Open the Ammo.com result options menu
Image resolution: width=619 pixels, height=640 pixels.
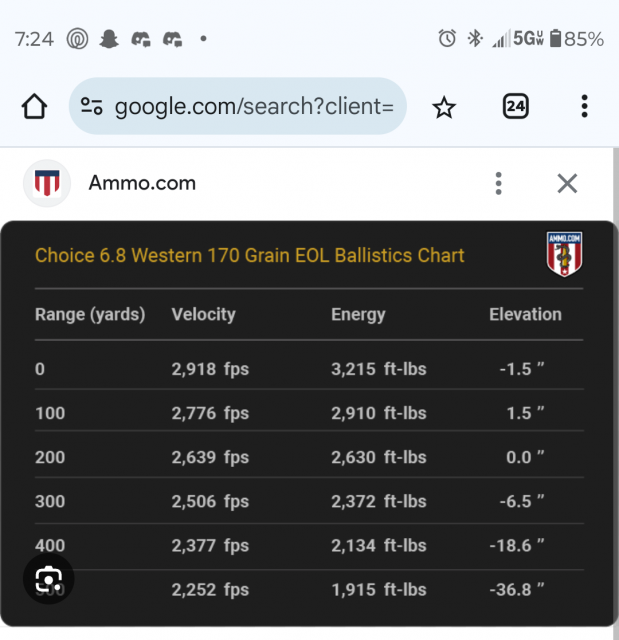tap(498, 183)
